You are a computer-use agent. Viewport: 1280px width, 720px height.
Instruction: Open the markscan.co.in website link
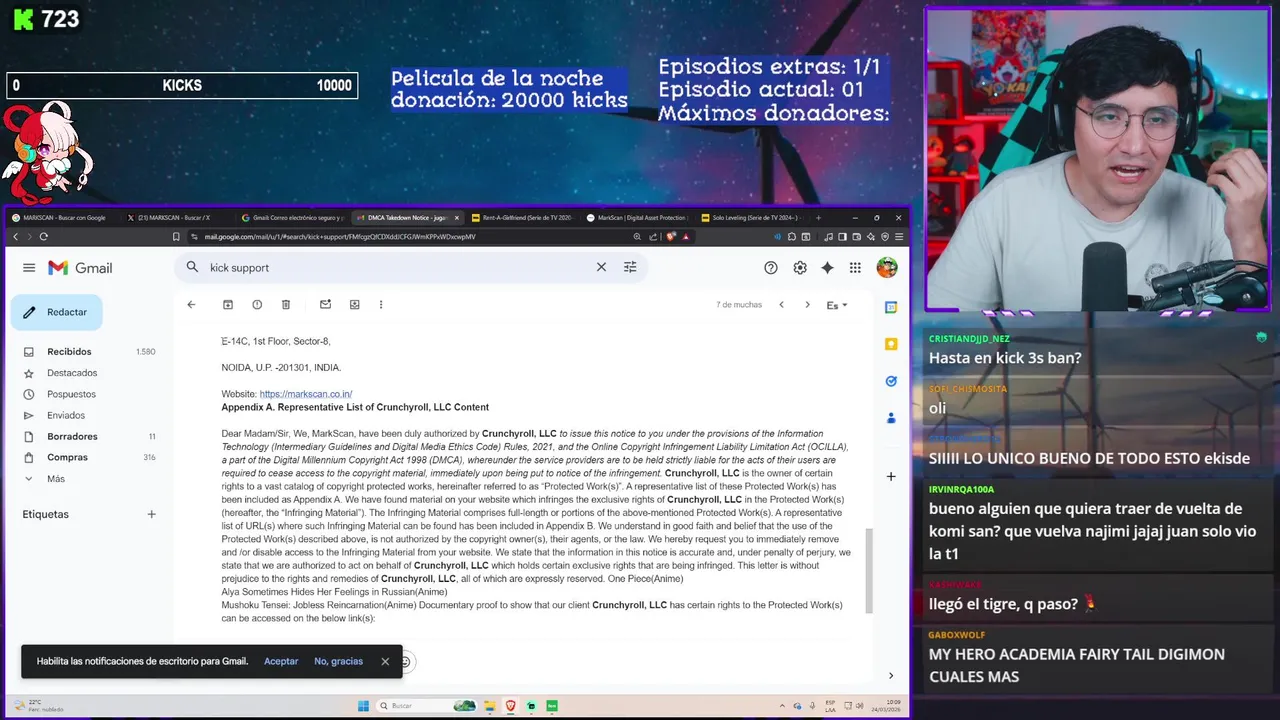tap(306, 394)
